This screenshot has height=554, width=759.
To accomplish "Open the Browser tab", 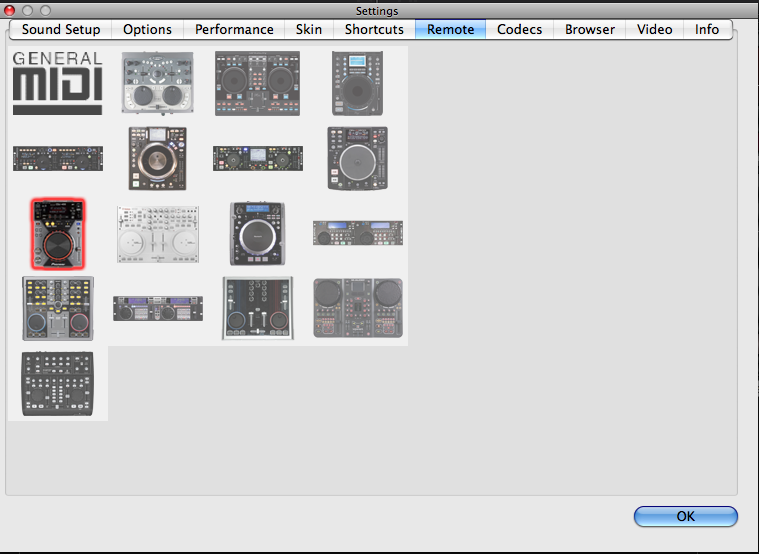I will 590,29.
